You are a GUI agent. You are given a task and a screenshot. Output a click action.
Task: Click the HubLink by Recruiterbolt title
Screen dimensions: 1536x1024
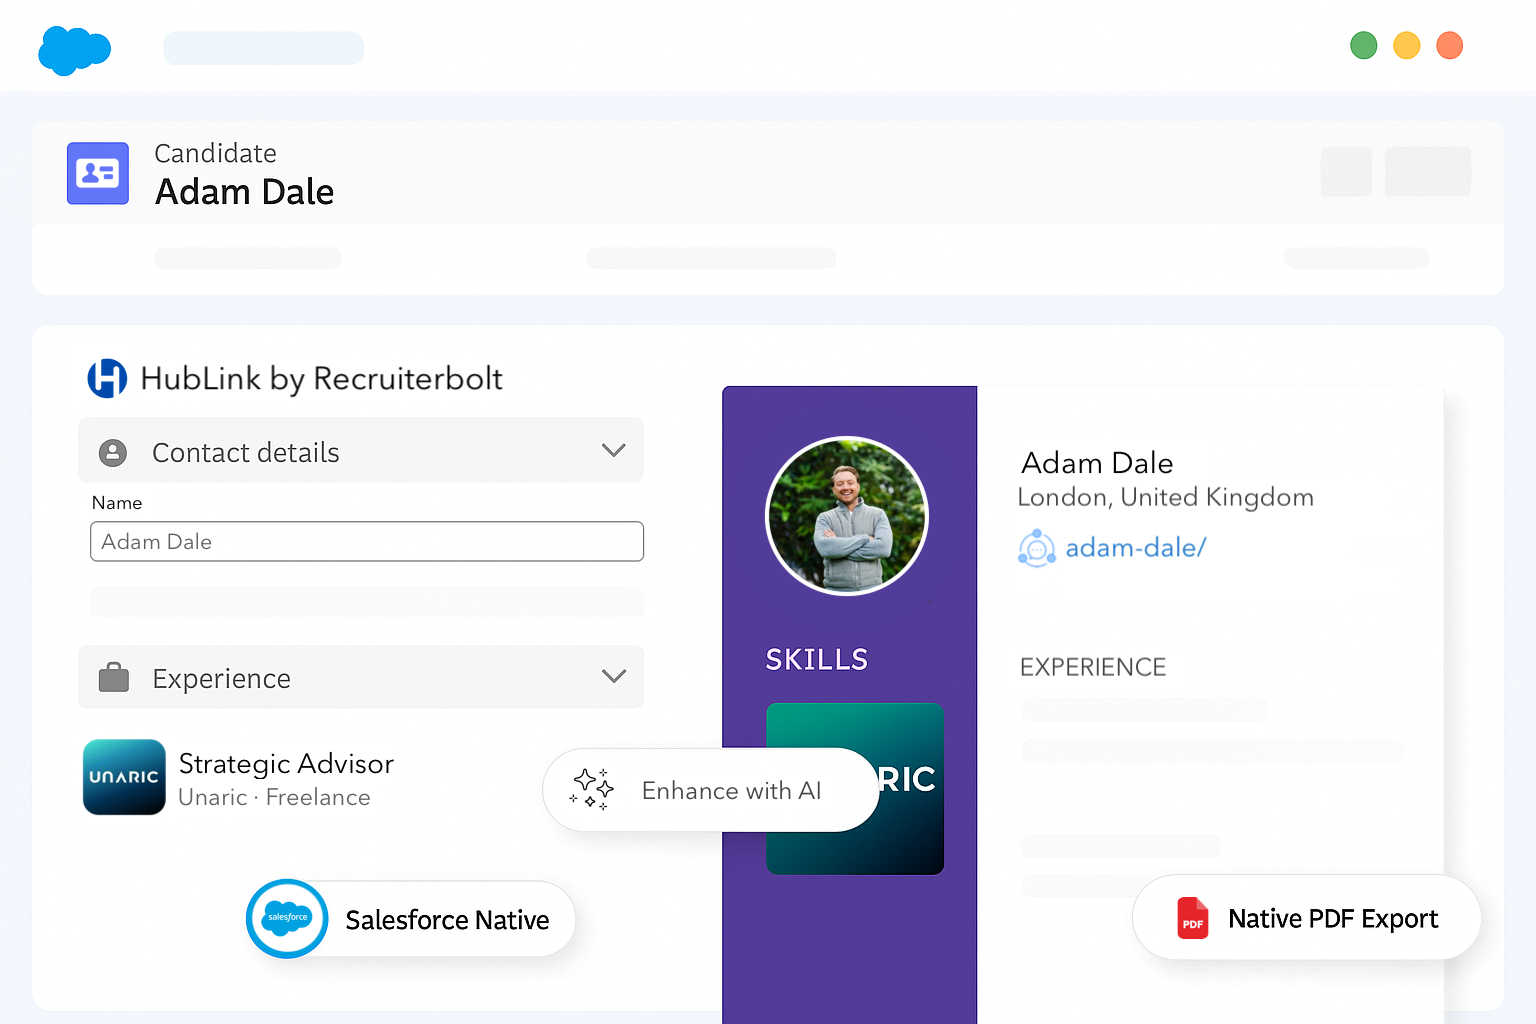322,379
